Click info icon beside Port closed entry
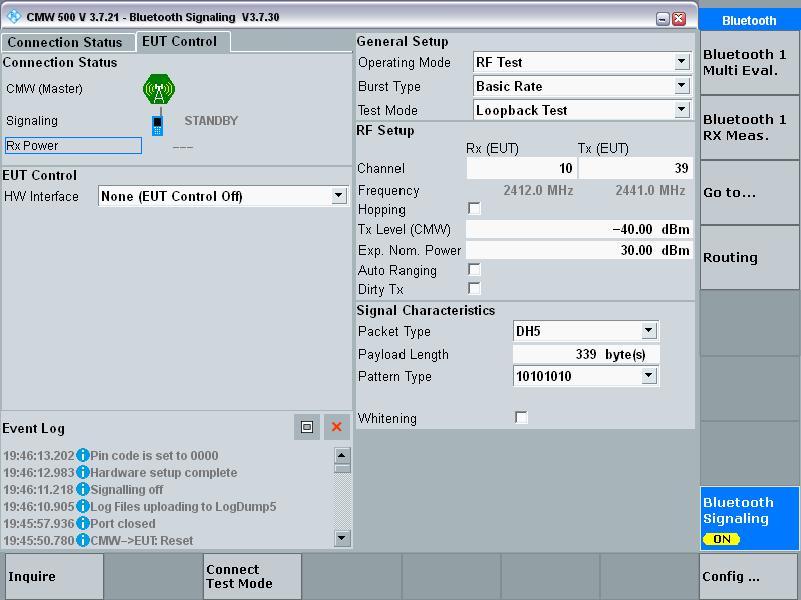This screenshot has width=801, height=600. pos(83,523)
